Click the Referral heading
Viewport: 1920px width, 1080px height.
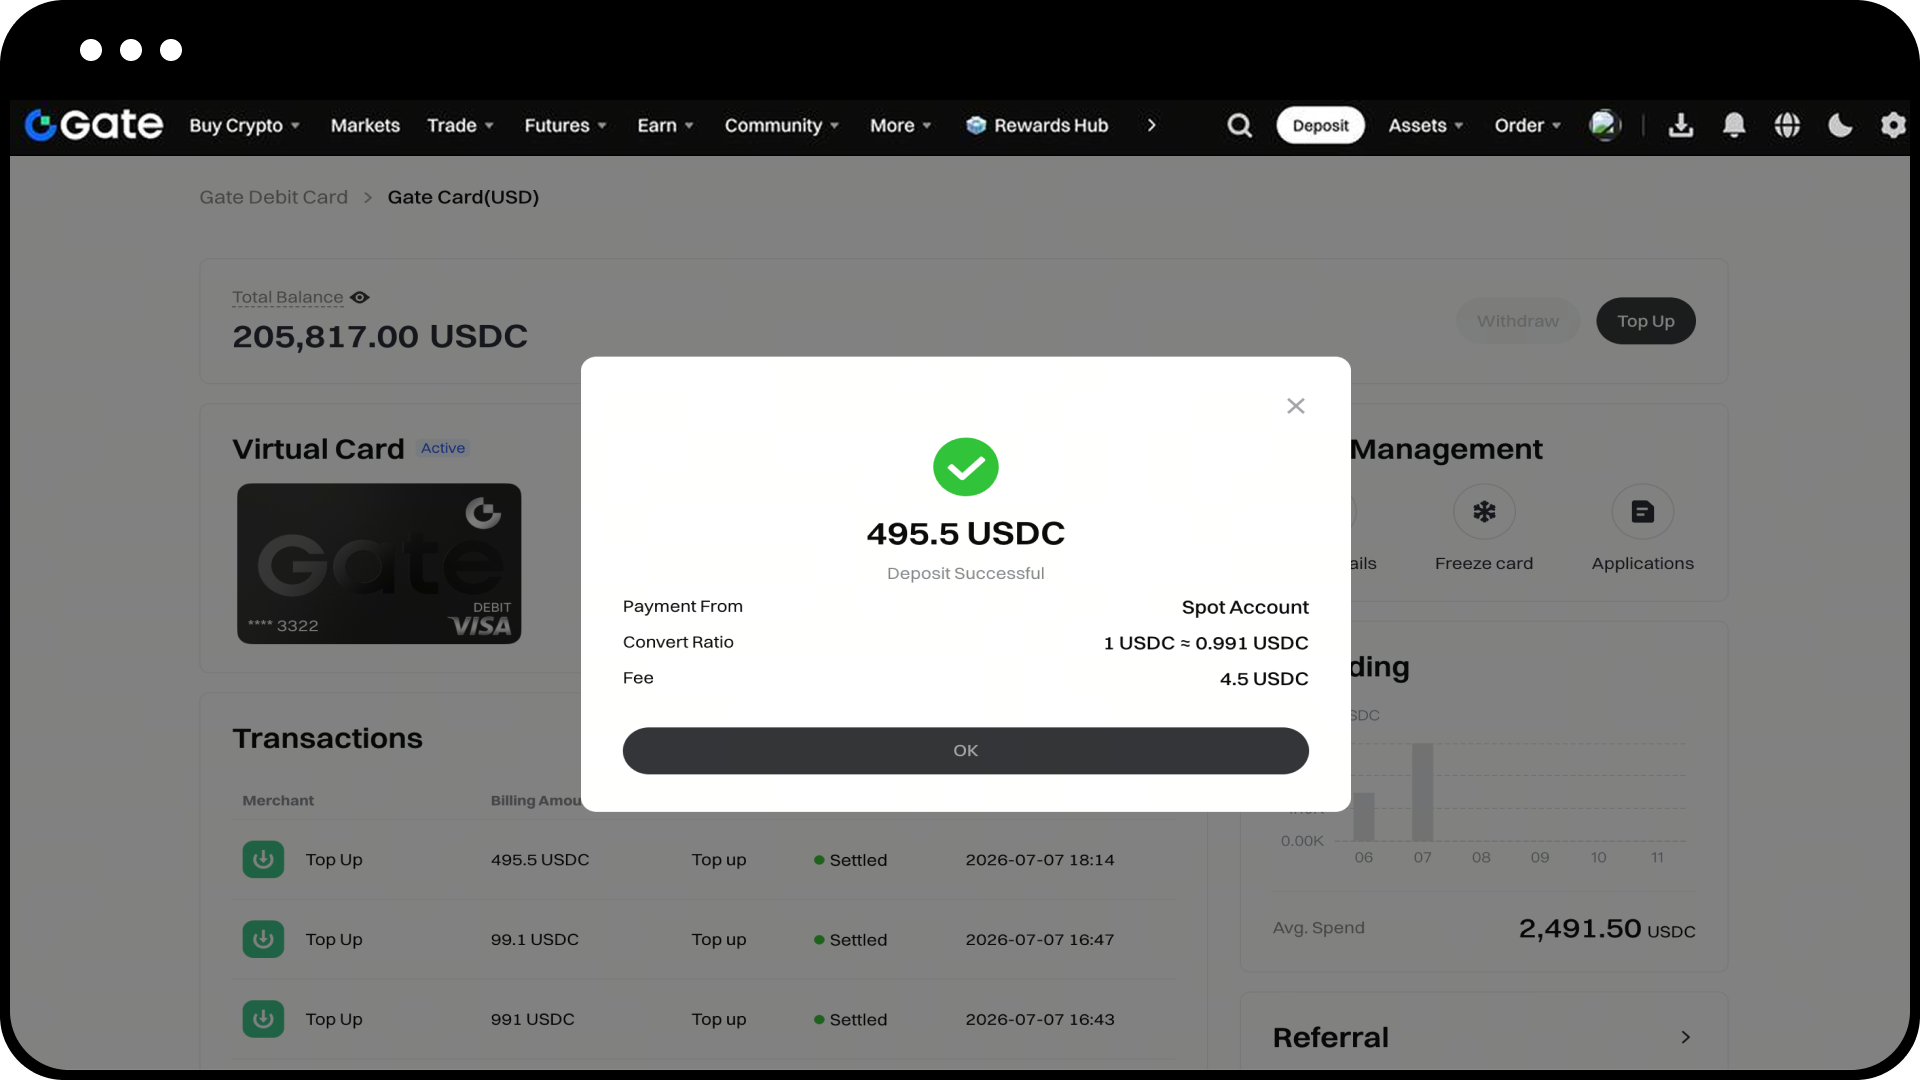[x=1331, y=1037]
